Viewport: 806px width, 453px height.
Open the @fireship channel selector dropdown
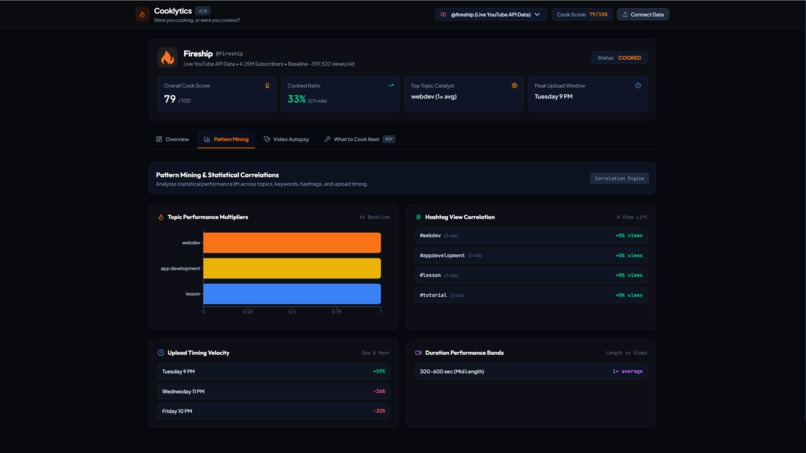490,14
